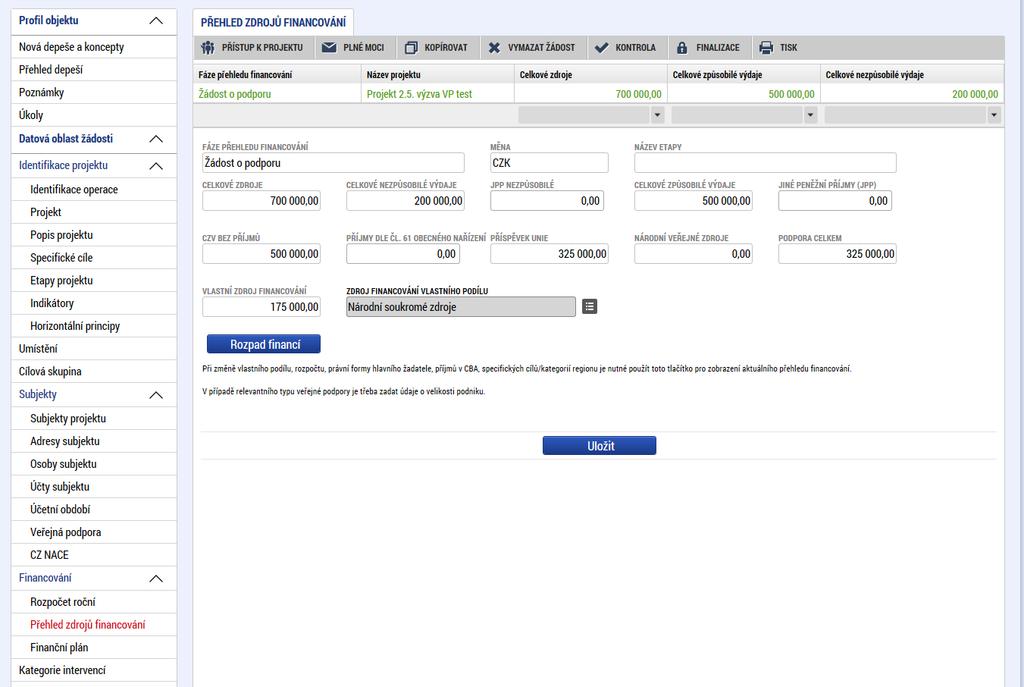Click the Tisk printer icon
Image resolution: width=1024 pixels, height=687 pixels.
coord(766,48)
